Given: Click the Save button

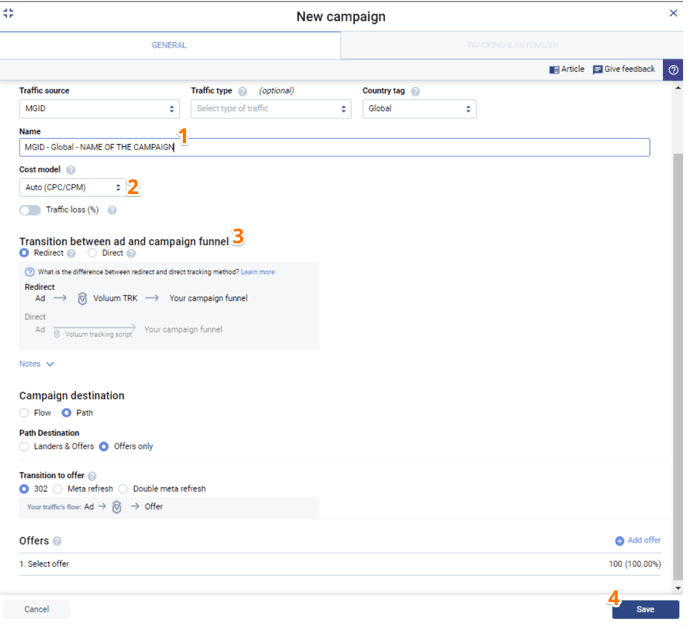Looking at the screenshot, I should click(x=645, y=609).
